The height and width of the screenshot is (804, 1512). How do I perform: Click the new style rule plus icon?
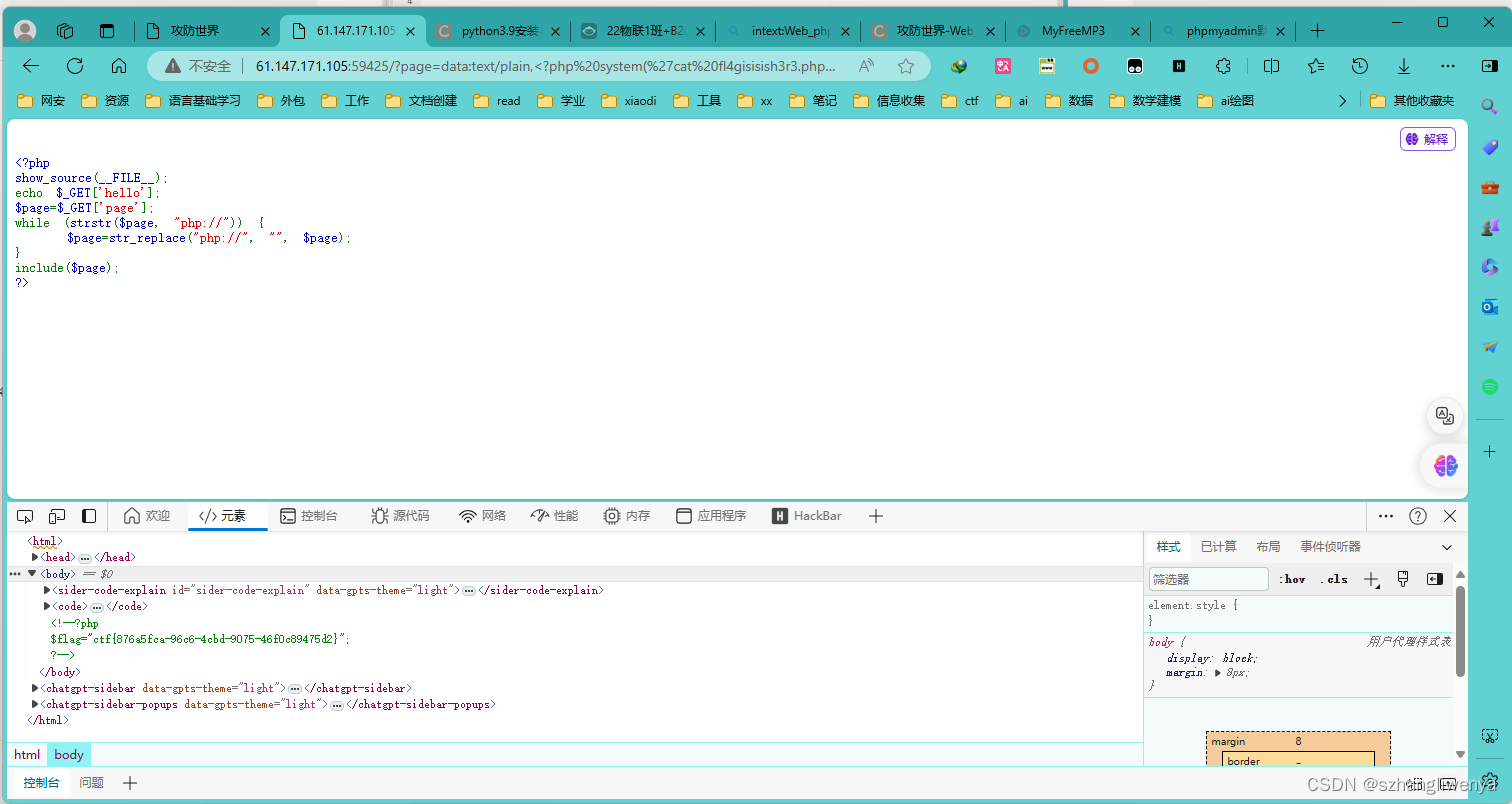pos(1371,578)
